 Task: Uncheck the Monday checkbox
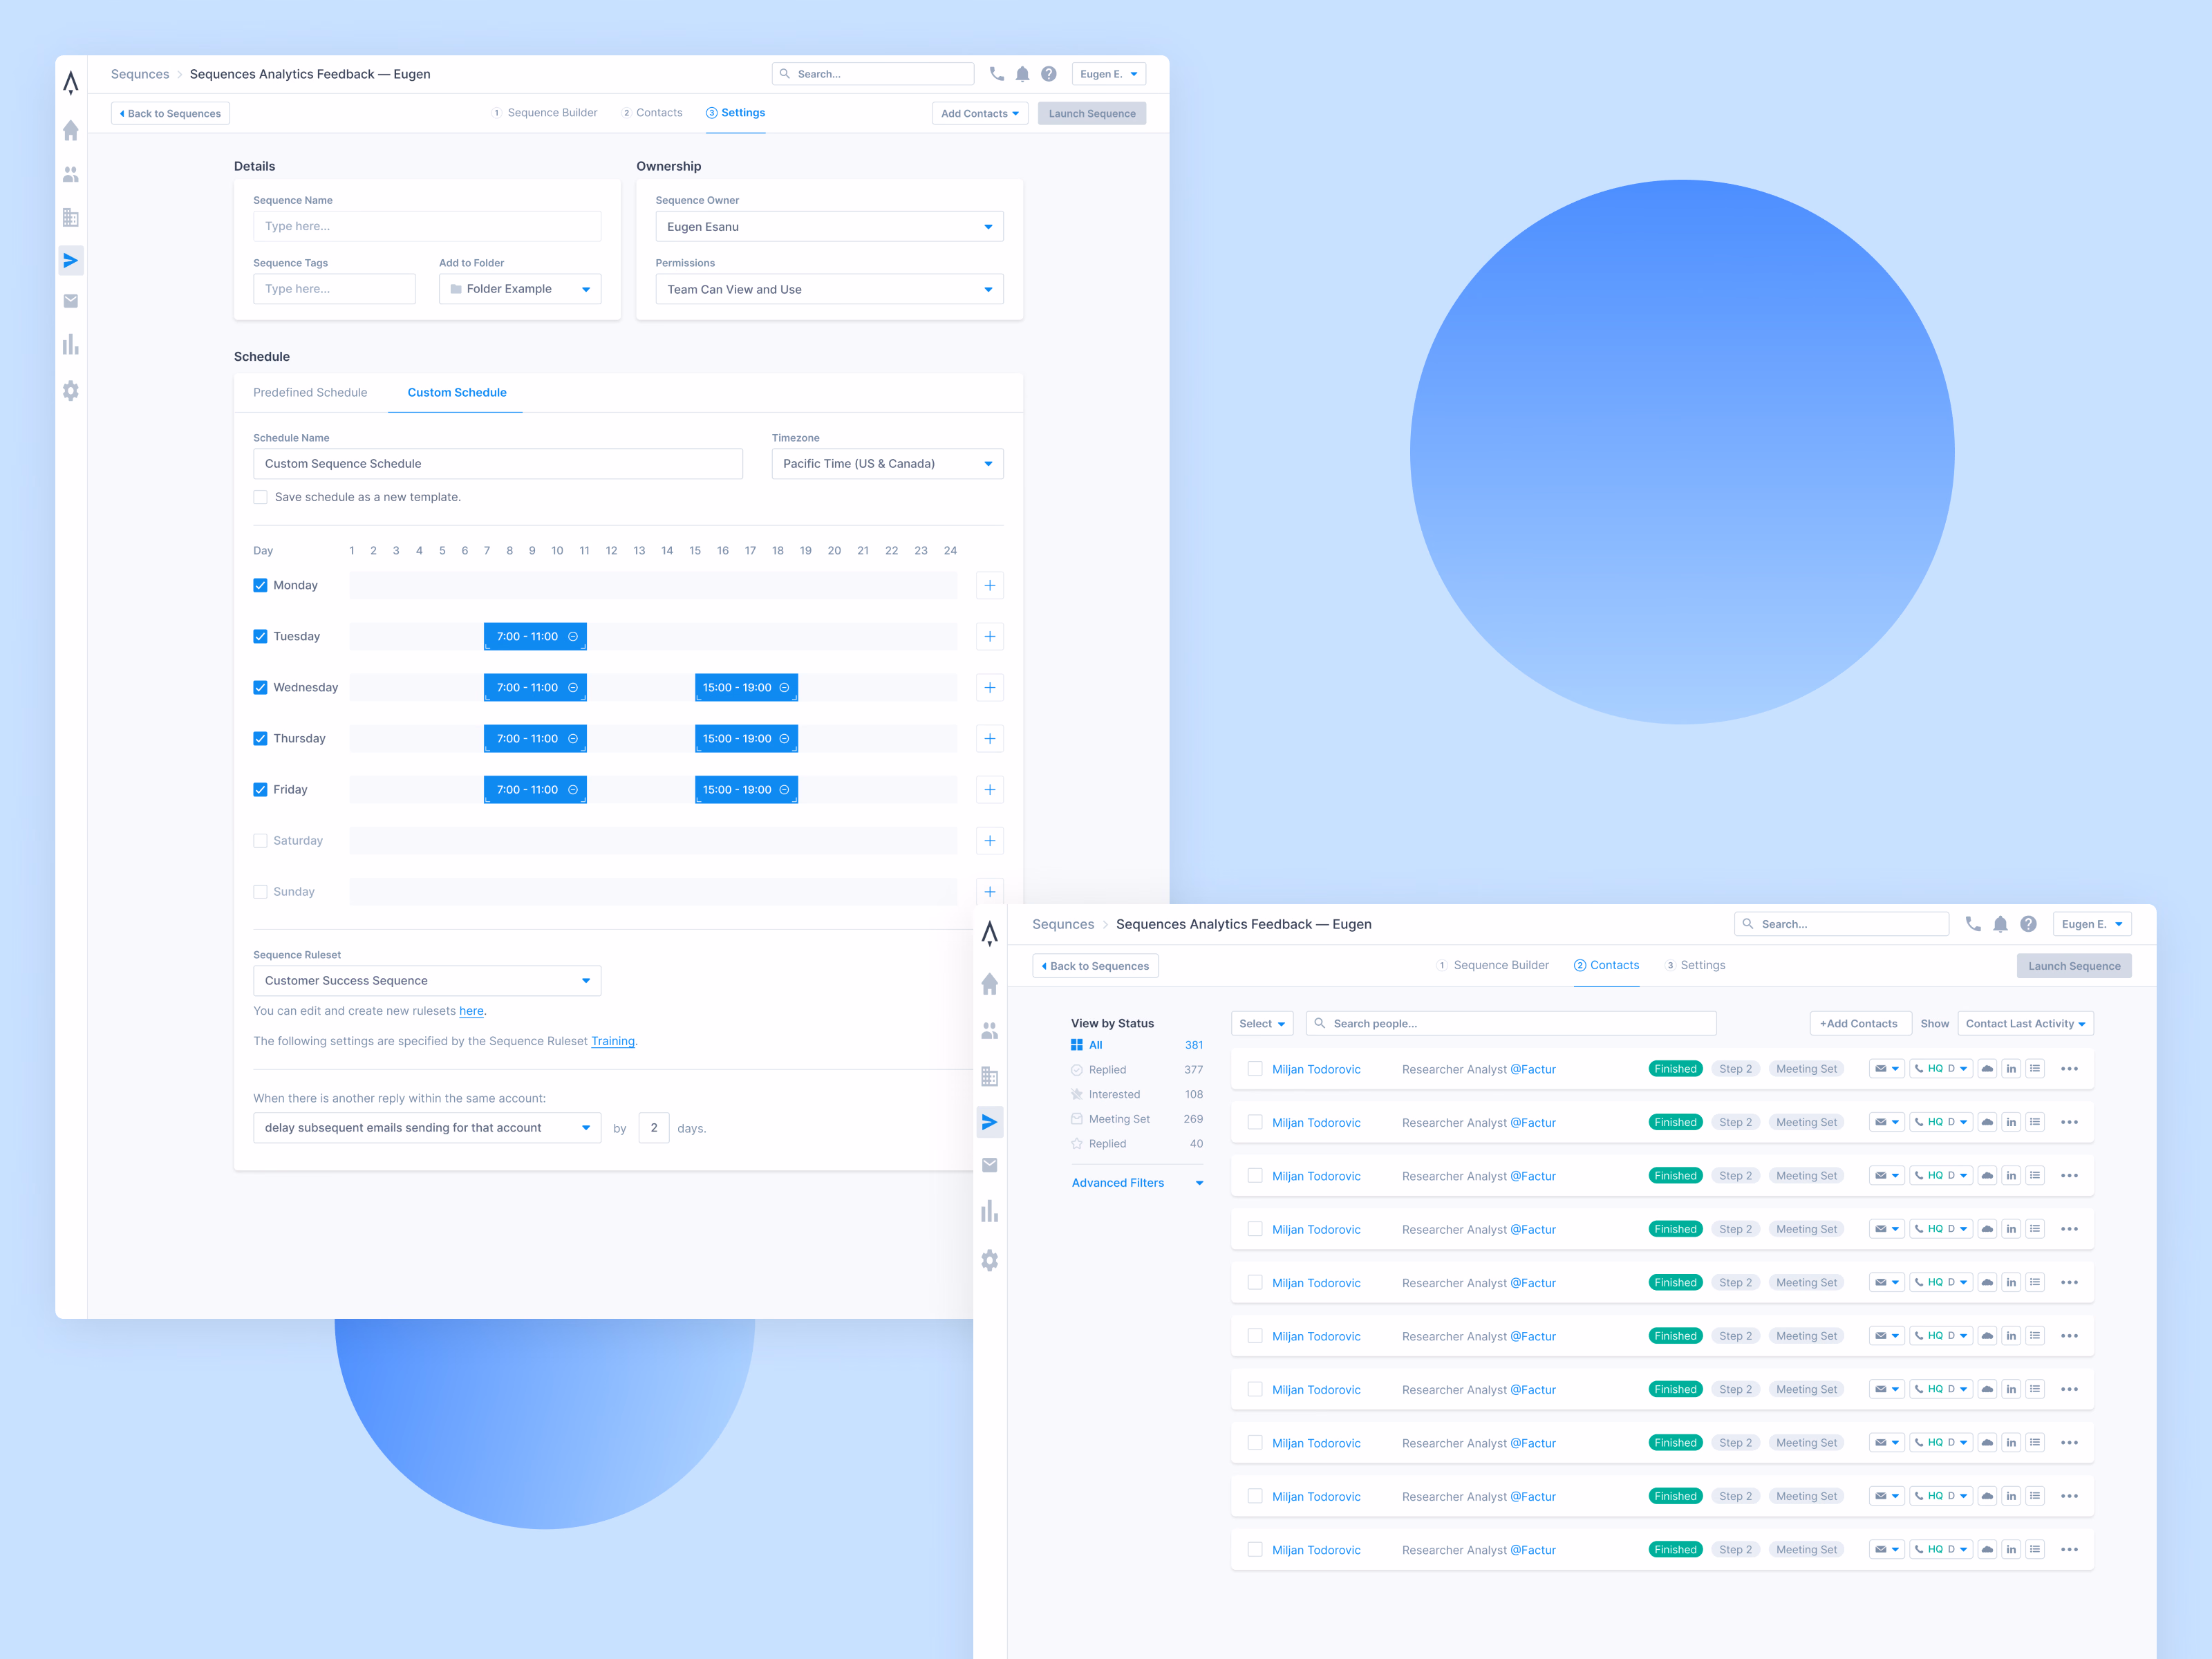click(260, 585)
